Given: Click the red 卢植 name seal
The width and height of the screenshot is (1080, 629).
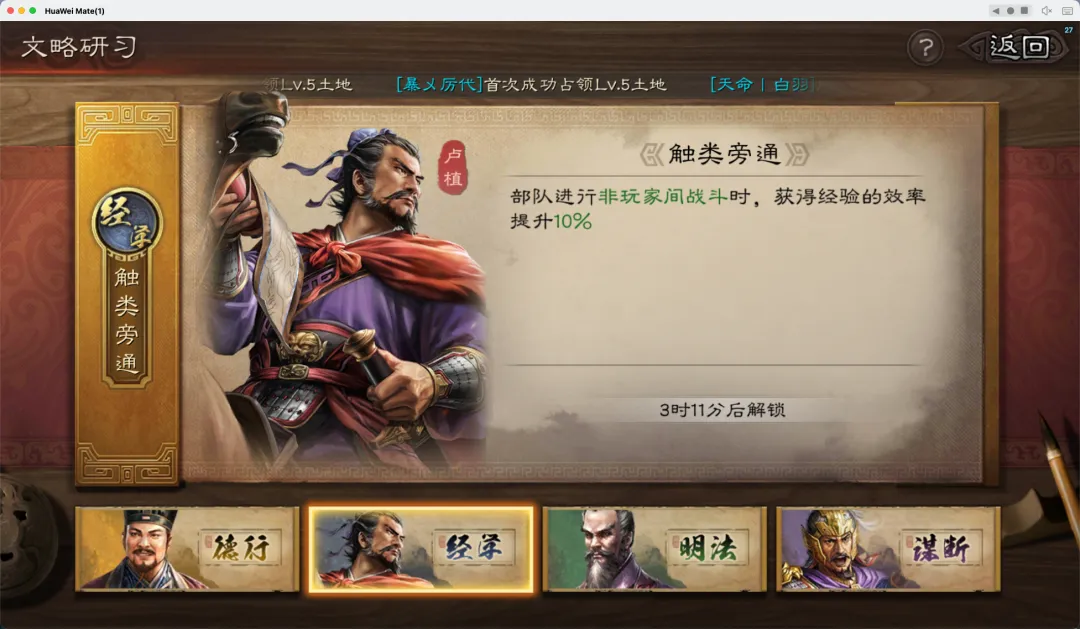Looking at the screenshot, I should 453,167.
